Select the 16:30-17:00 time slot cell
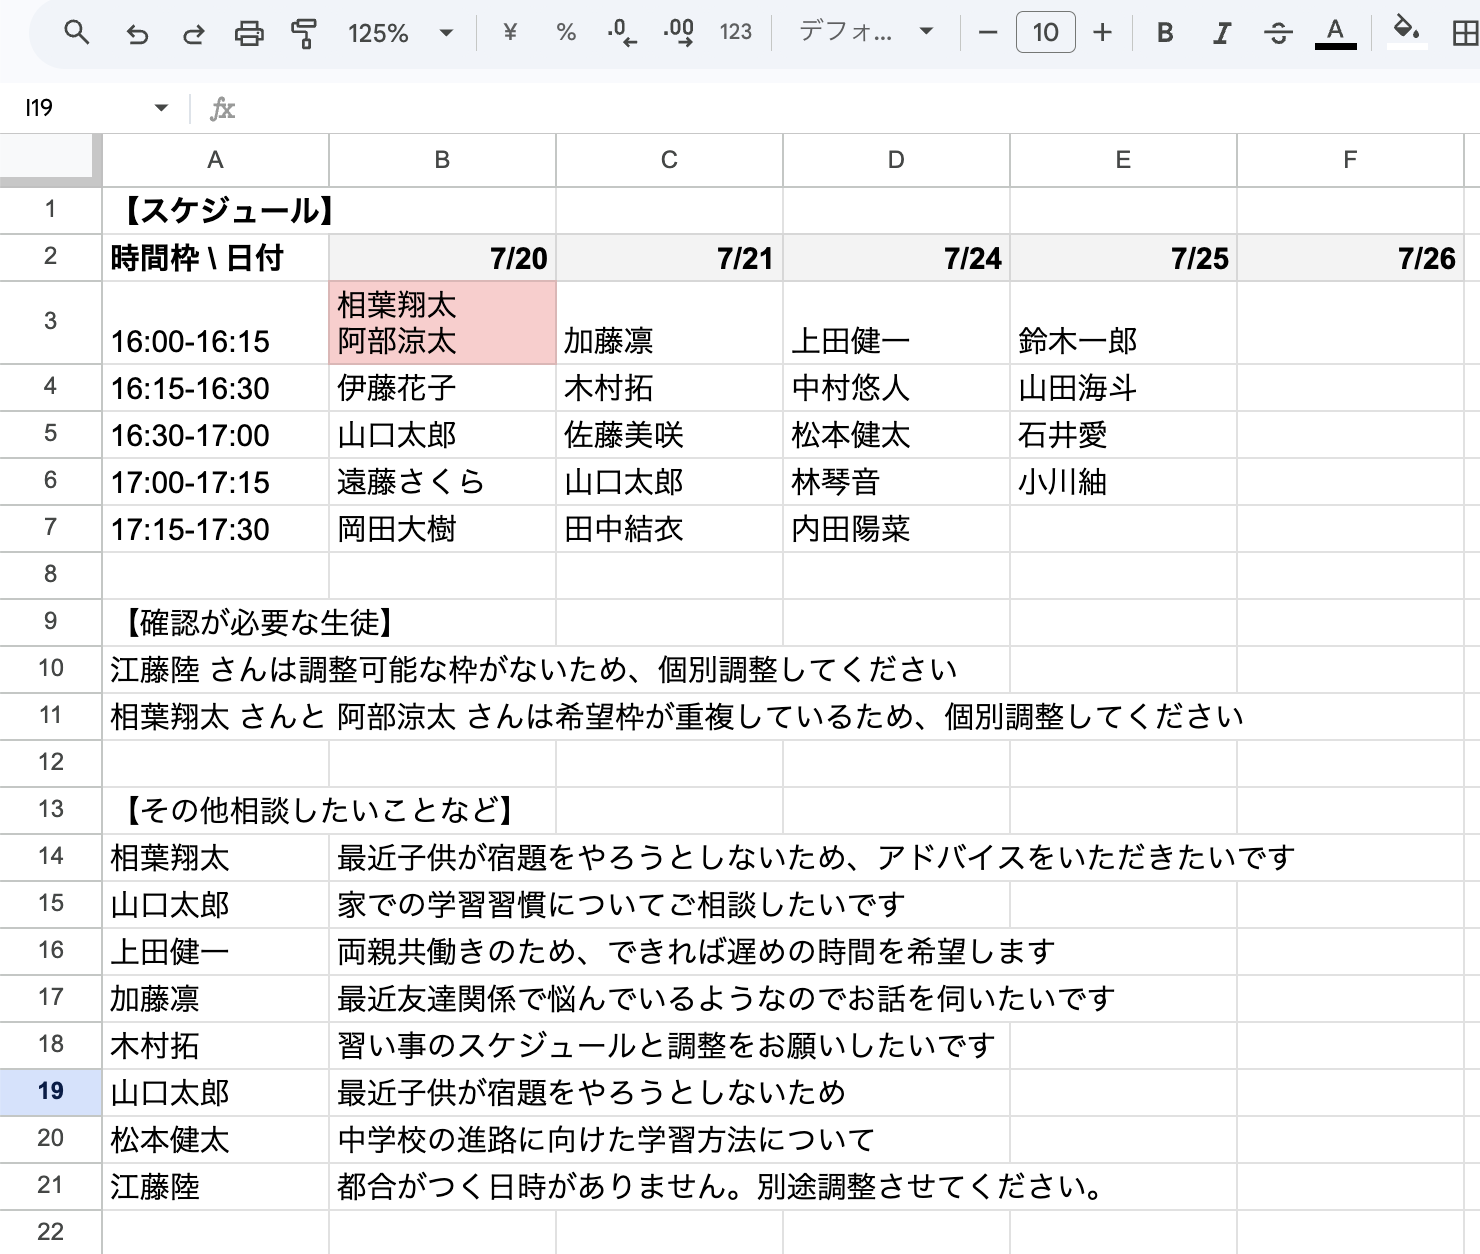 point(215,435)
